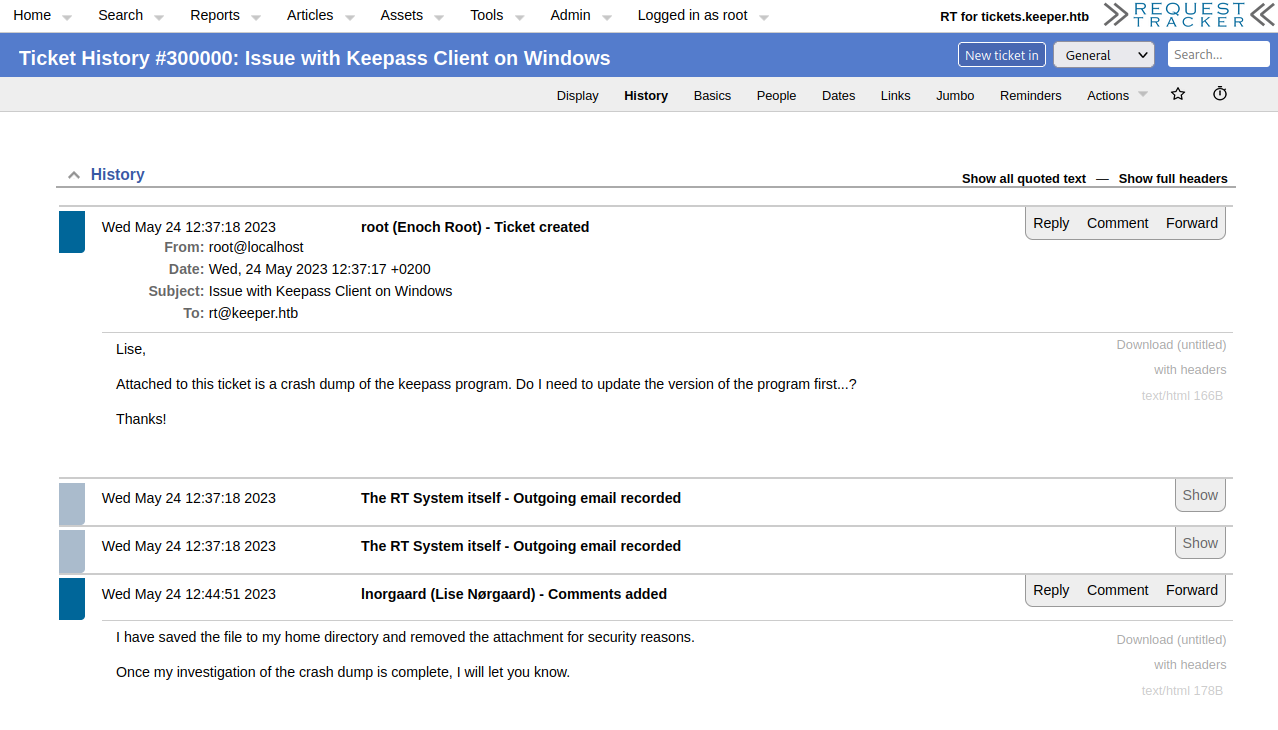Image resolution: width=1278 pixels, height=730 pixels.
Task: Click 'root (Enoch Root) - Ticket created' text
Action: coord(475,227)
